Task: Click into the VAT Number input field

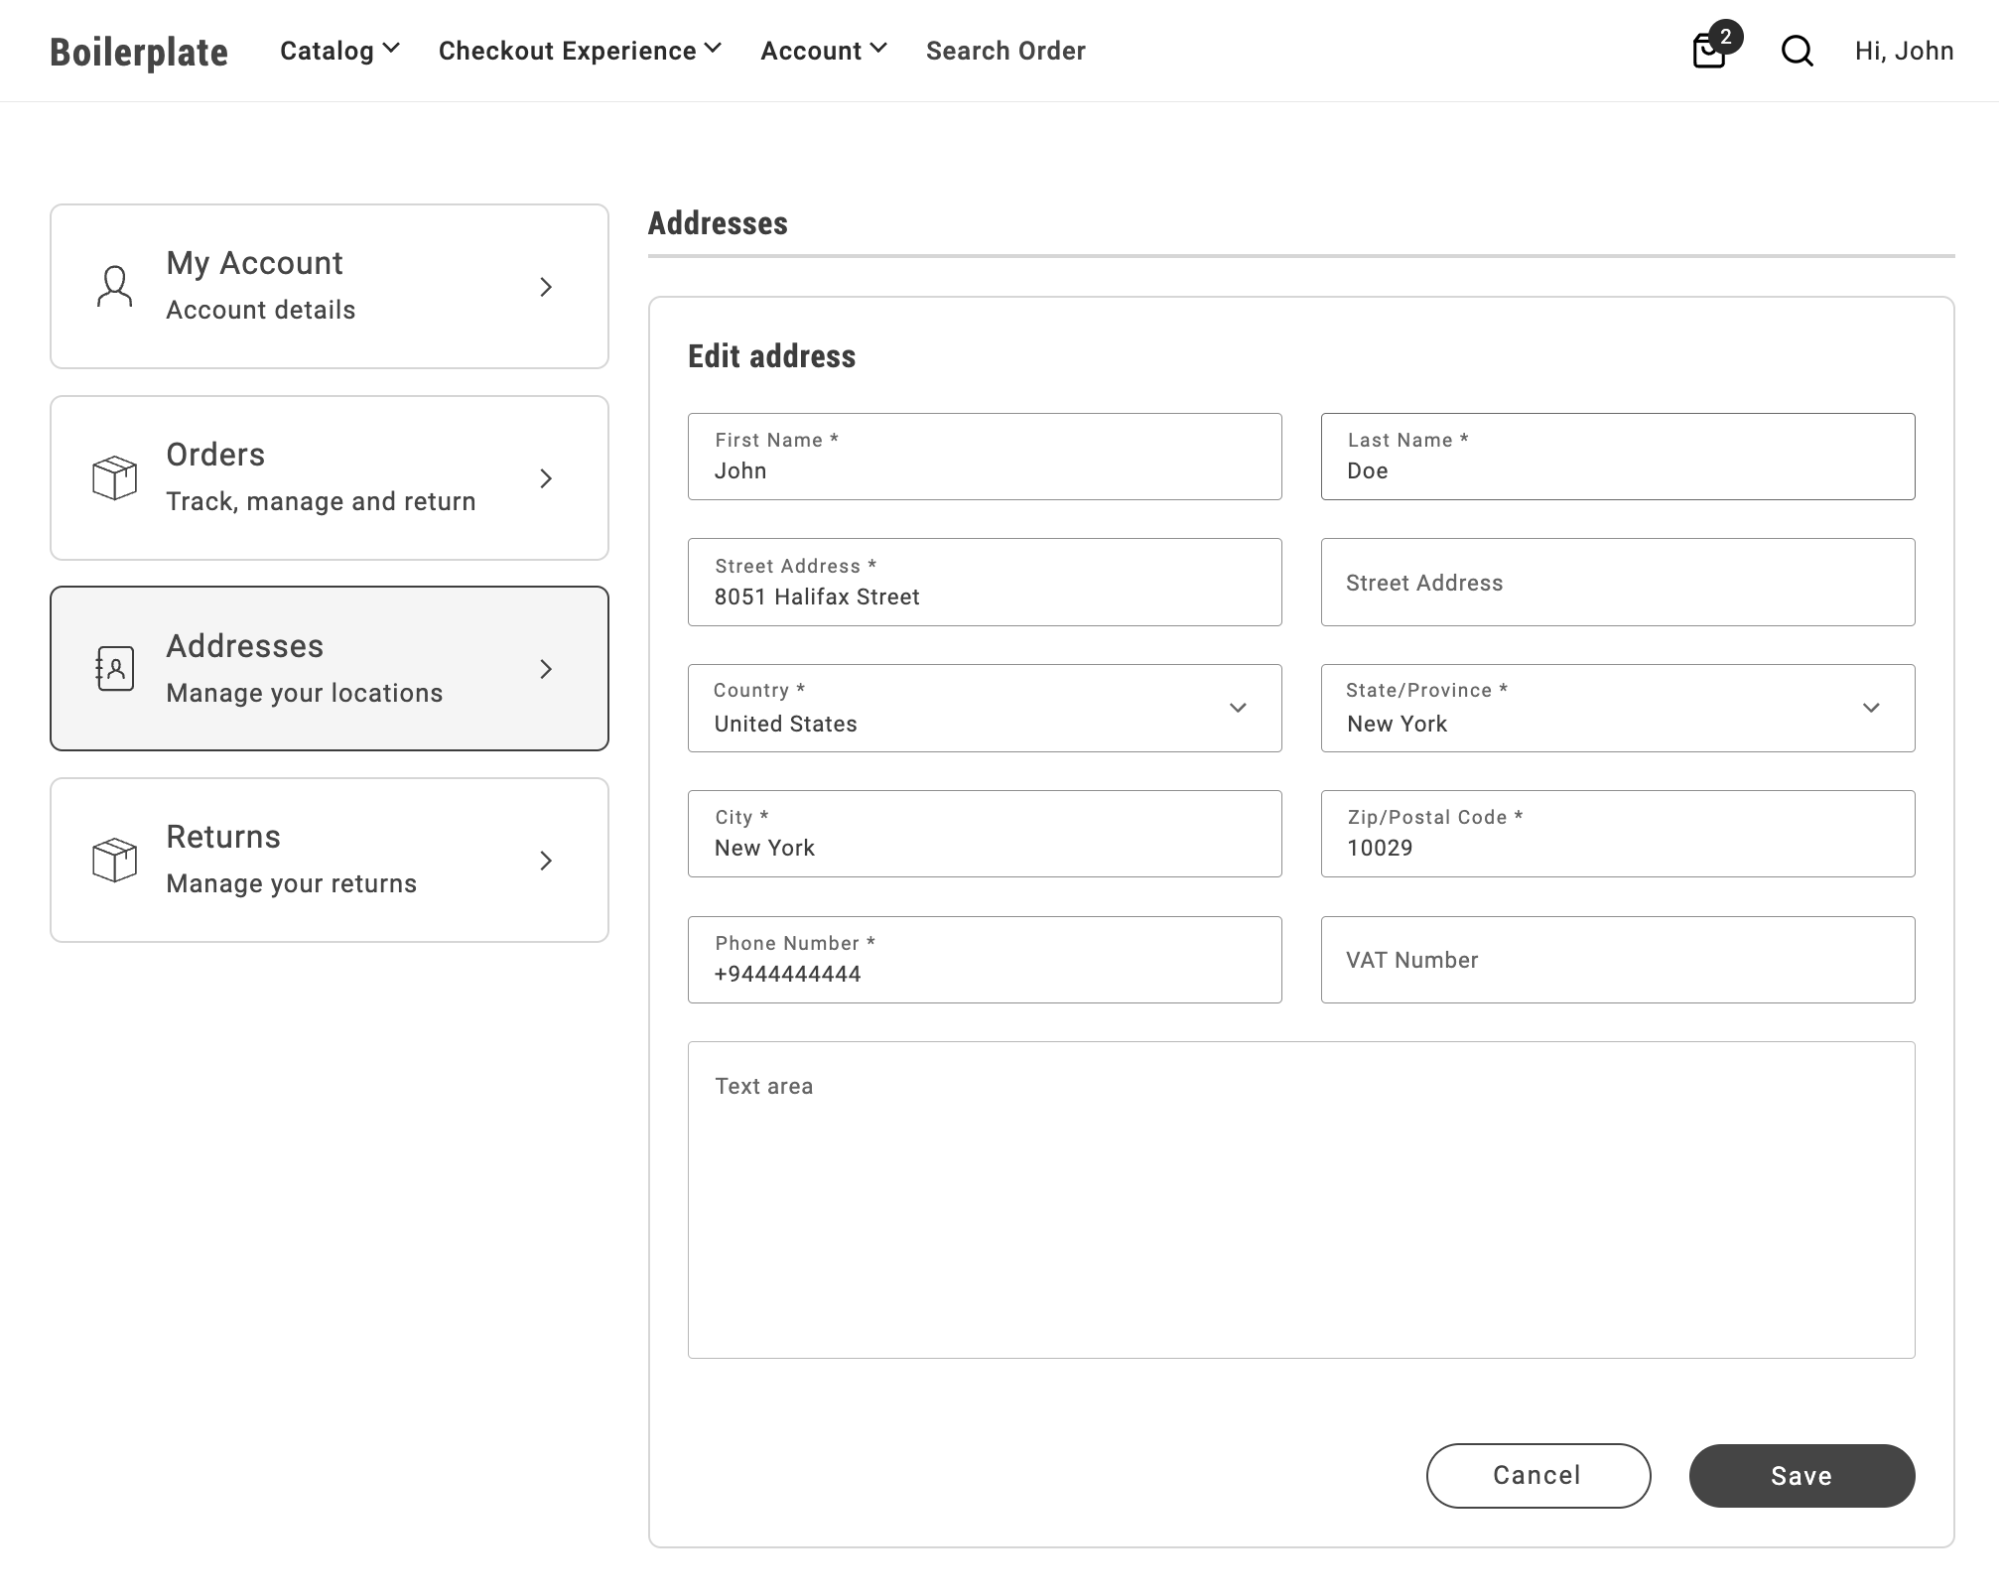Action: (x=1618, y=958)
